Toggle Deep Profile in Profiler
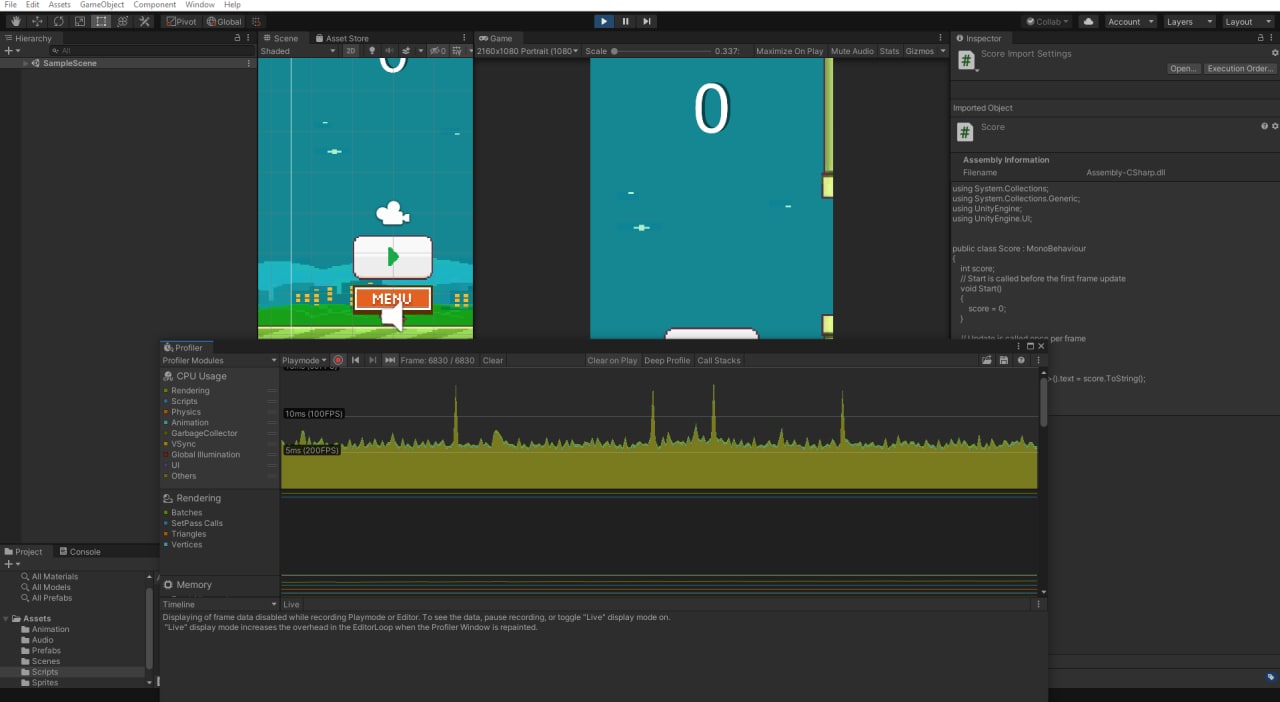The height and width of the screenshot is (702, 1280). 667,360
